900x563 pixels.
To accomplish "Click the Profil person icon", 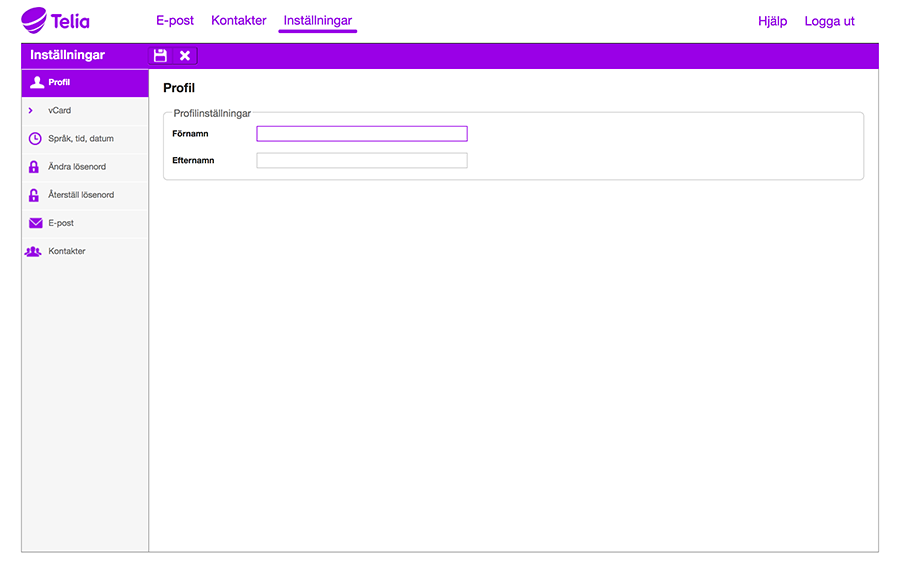I will [37, 82].
